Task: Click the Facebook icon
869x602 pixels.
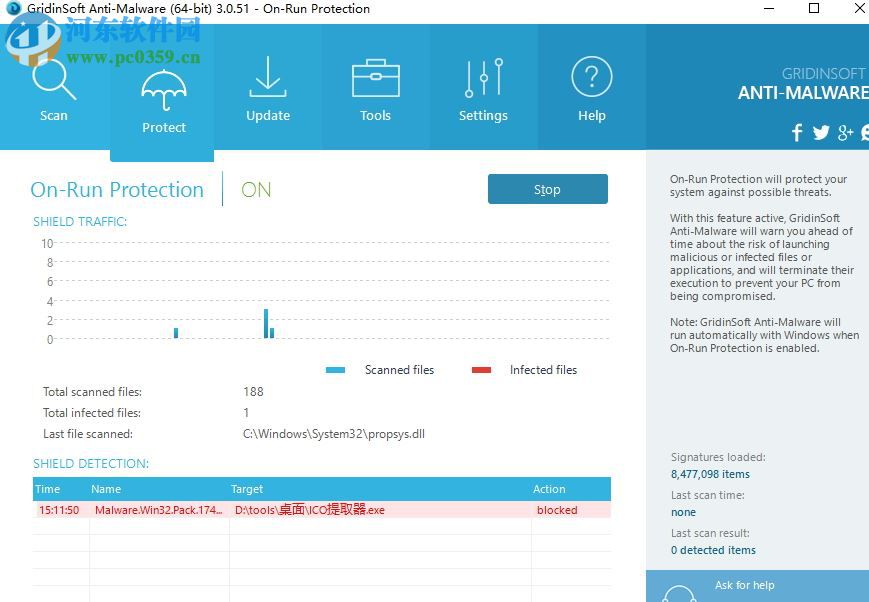Action: click(796, 132)
